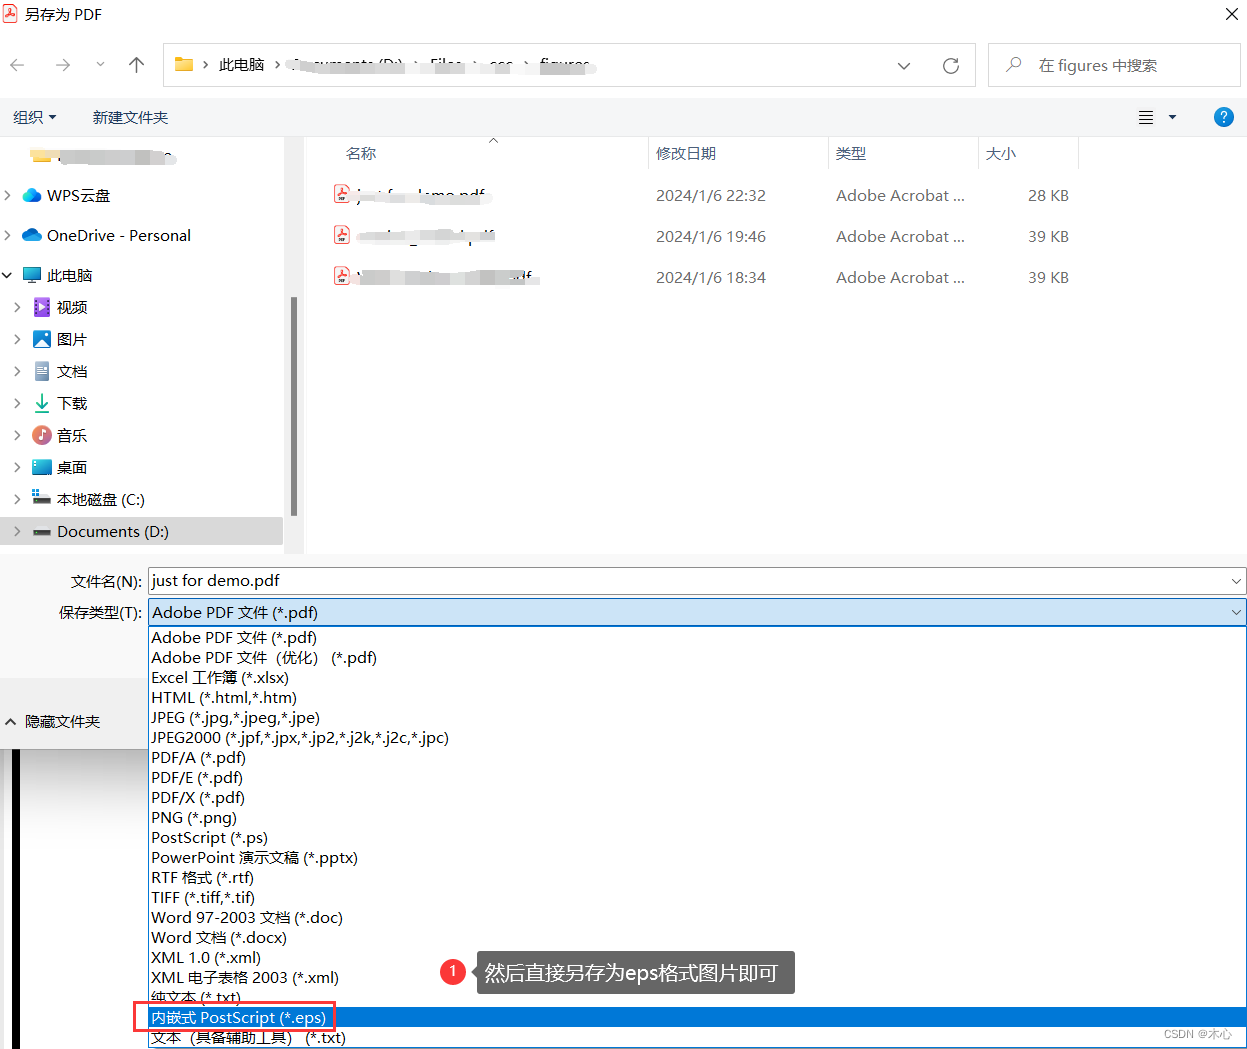Click the sidebar vertical scrollbar

coord(293,405)
